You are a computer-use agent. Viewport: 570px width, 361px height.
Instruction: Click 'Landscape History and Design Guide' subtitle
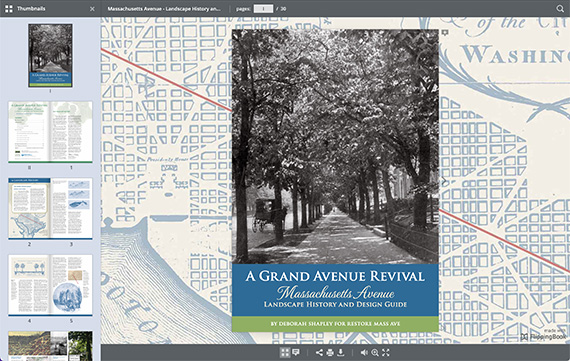pos(335,304)
